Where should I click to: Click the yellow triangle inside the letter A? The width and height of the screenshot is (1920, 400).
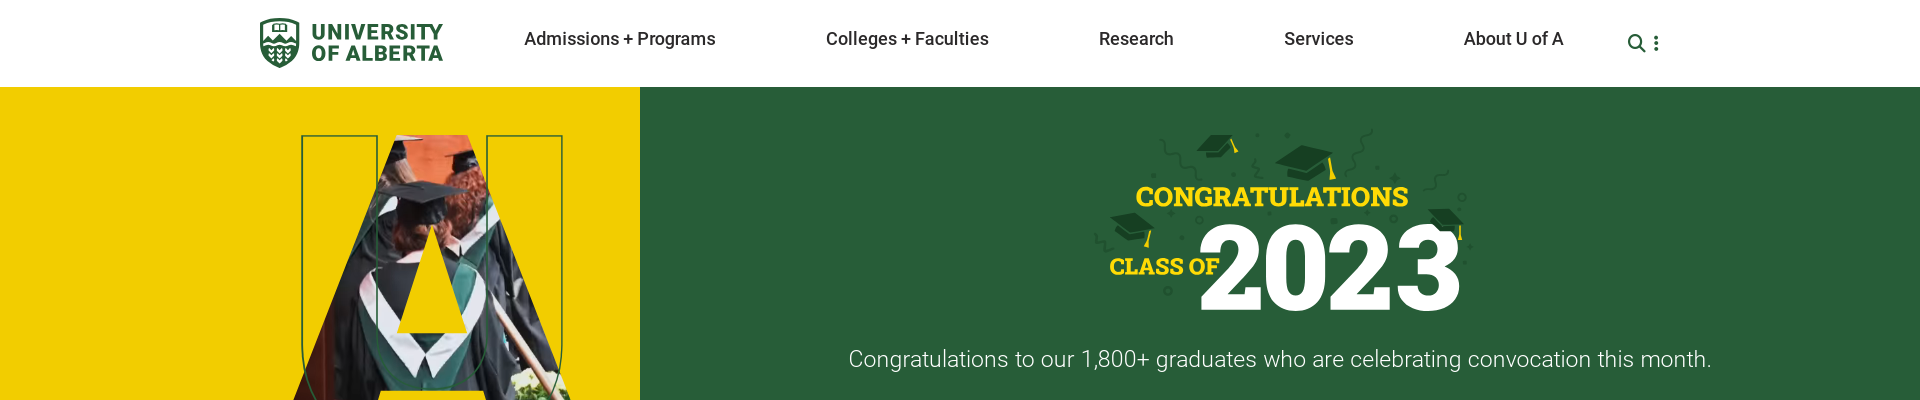tap(432, 290)
